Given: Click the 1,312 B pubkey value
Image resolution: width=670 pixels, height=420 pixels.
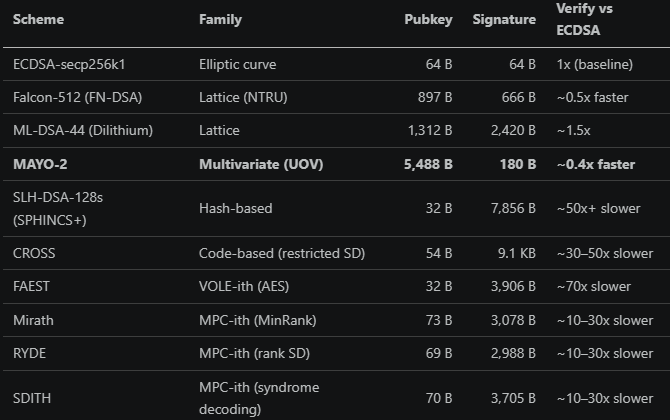Looking at the screenshot, I should point(430,130).
